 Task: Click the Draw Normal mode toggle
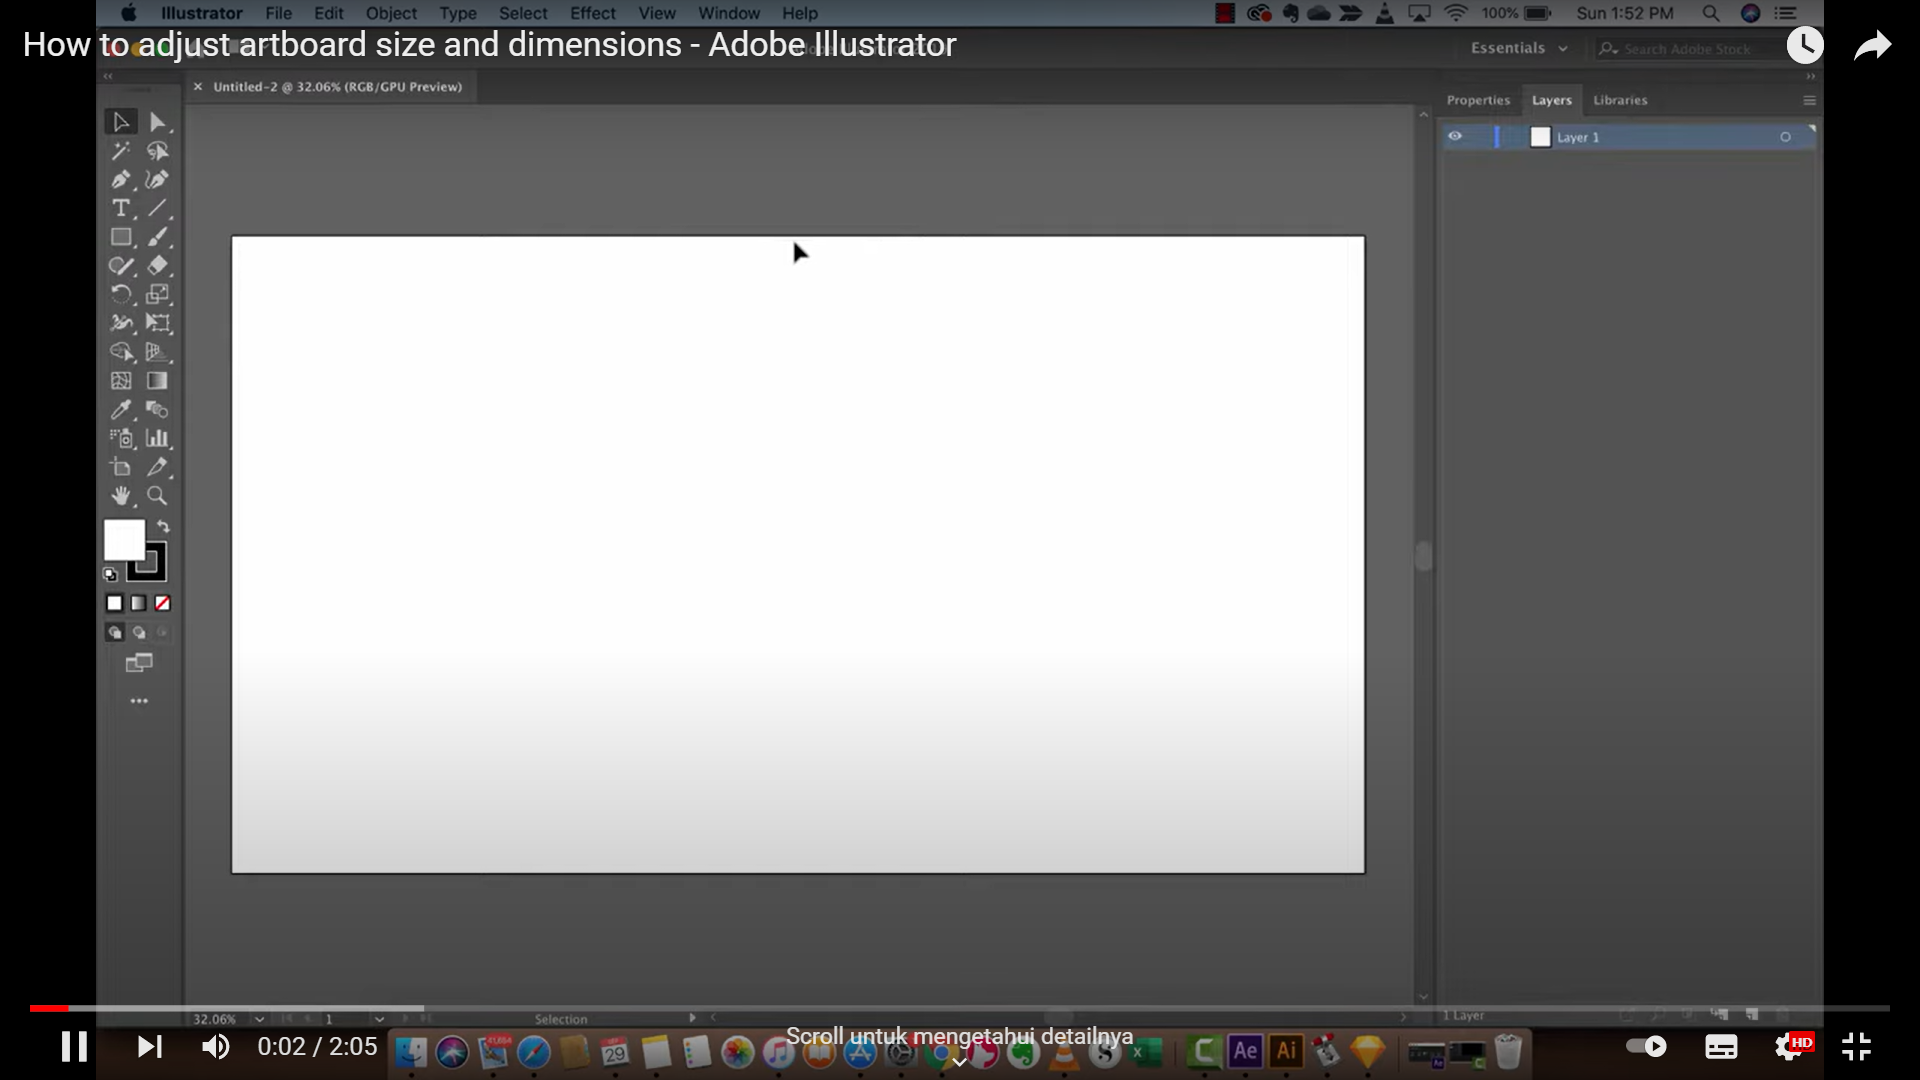[114, 632]
